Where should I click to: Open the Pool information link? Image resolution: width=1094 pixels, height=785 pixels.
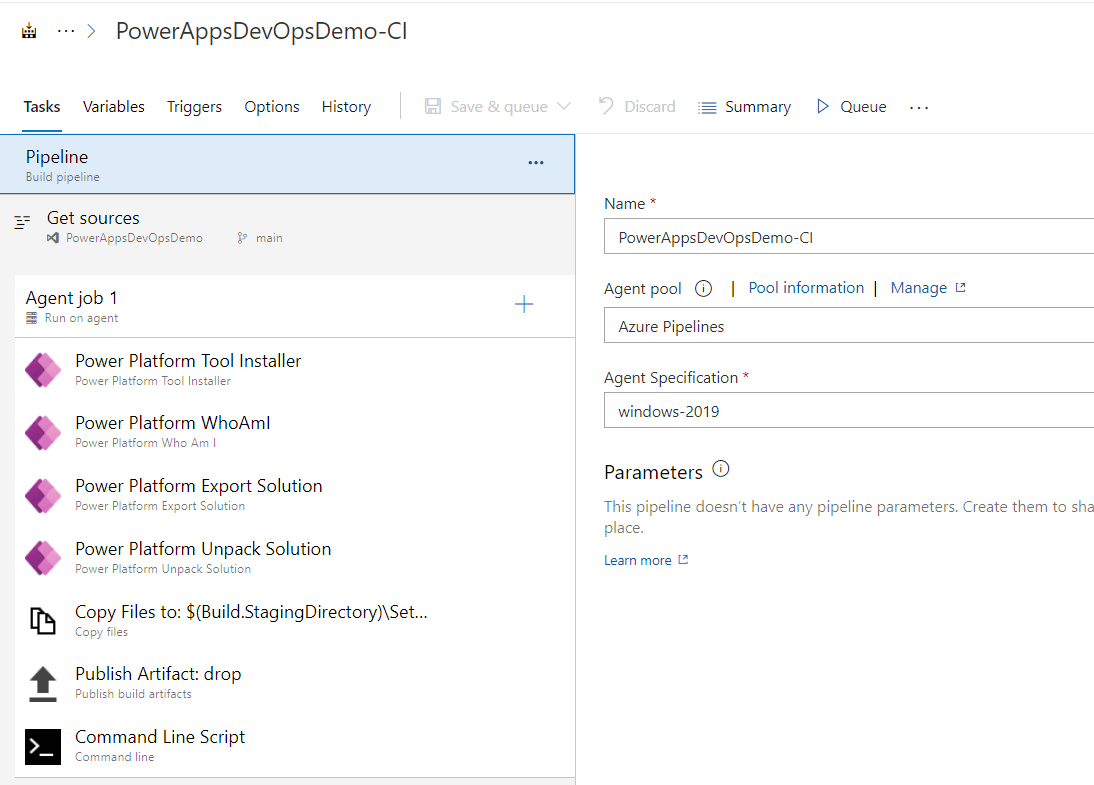tap(806, 287)
